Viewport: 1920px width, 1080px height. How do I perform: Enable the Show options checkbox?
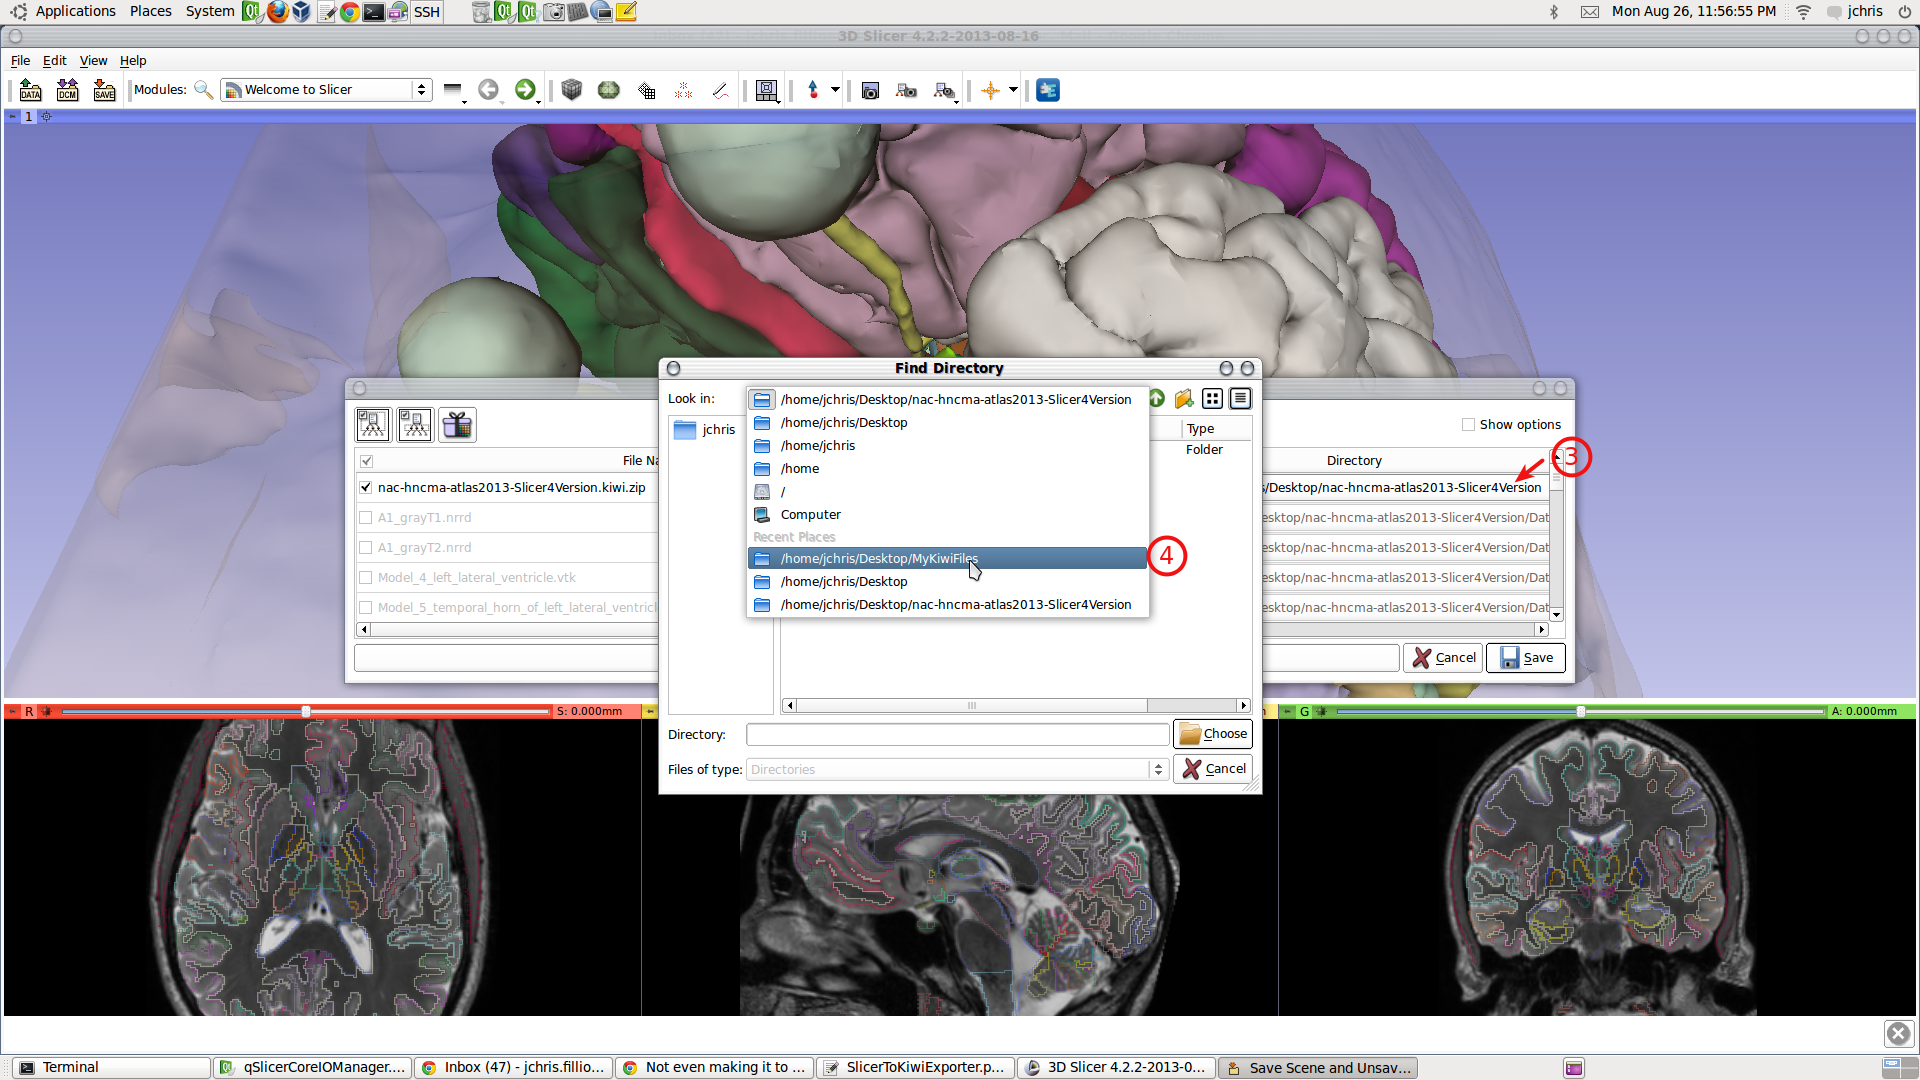coord(1468,424)
